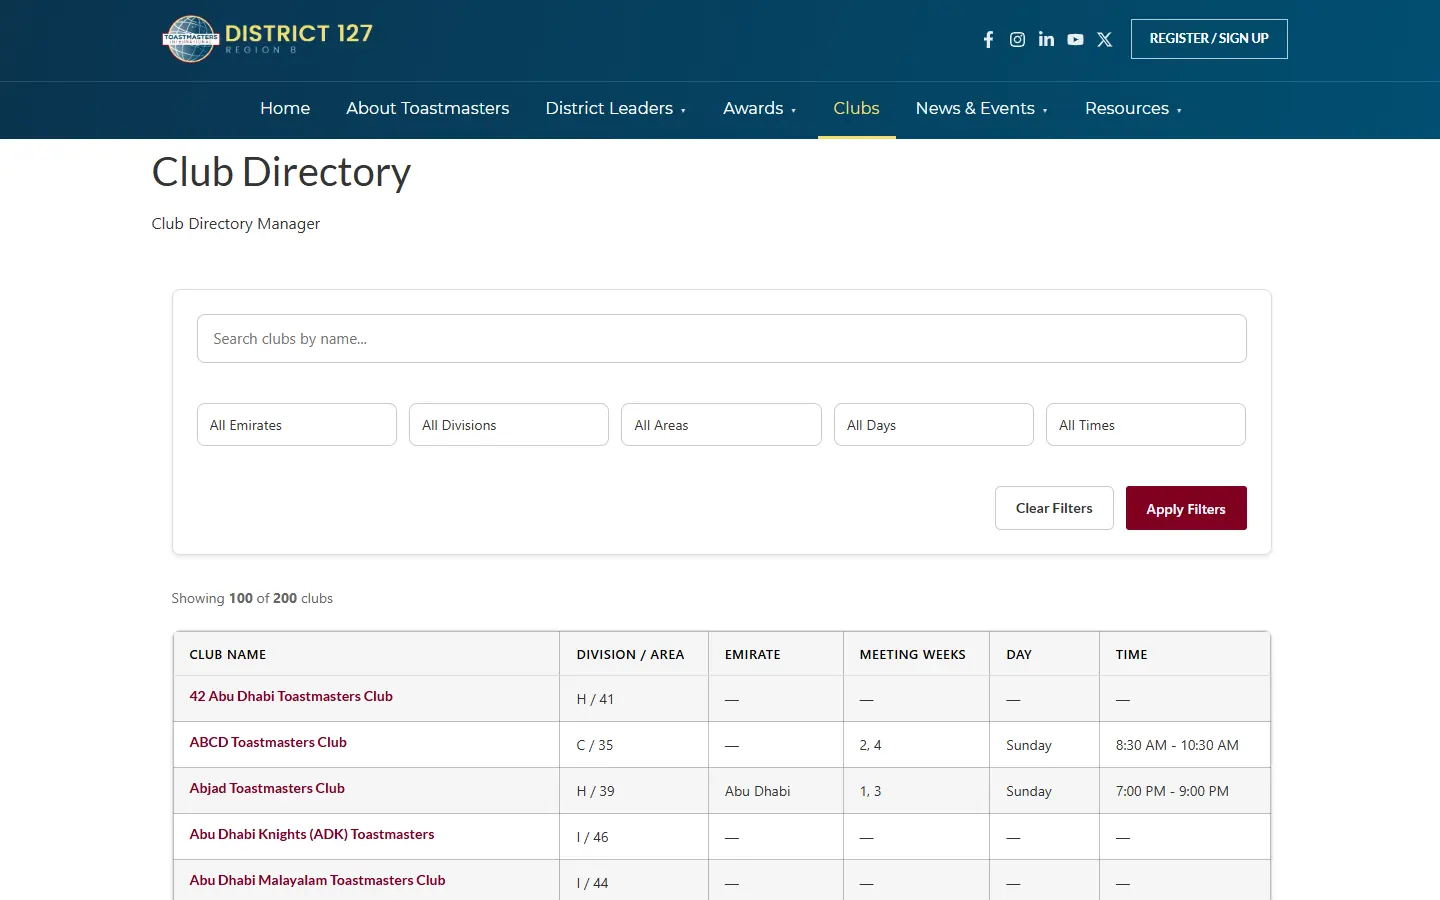Click the 'Club Directory Manager' text
This screenshot has width=1440, height=900.
pos(236,224)
